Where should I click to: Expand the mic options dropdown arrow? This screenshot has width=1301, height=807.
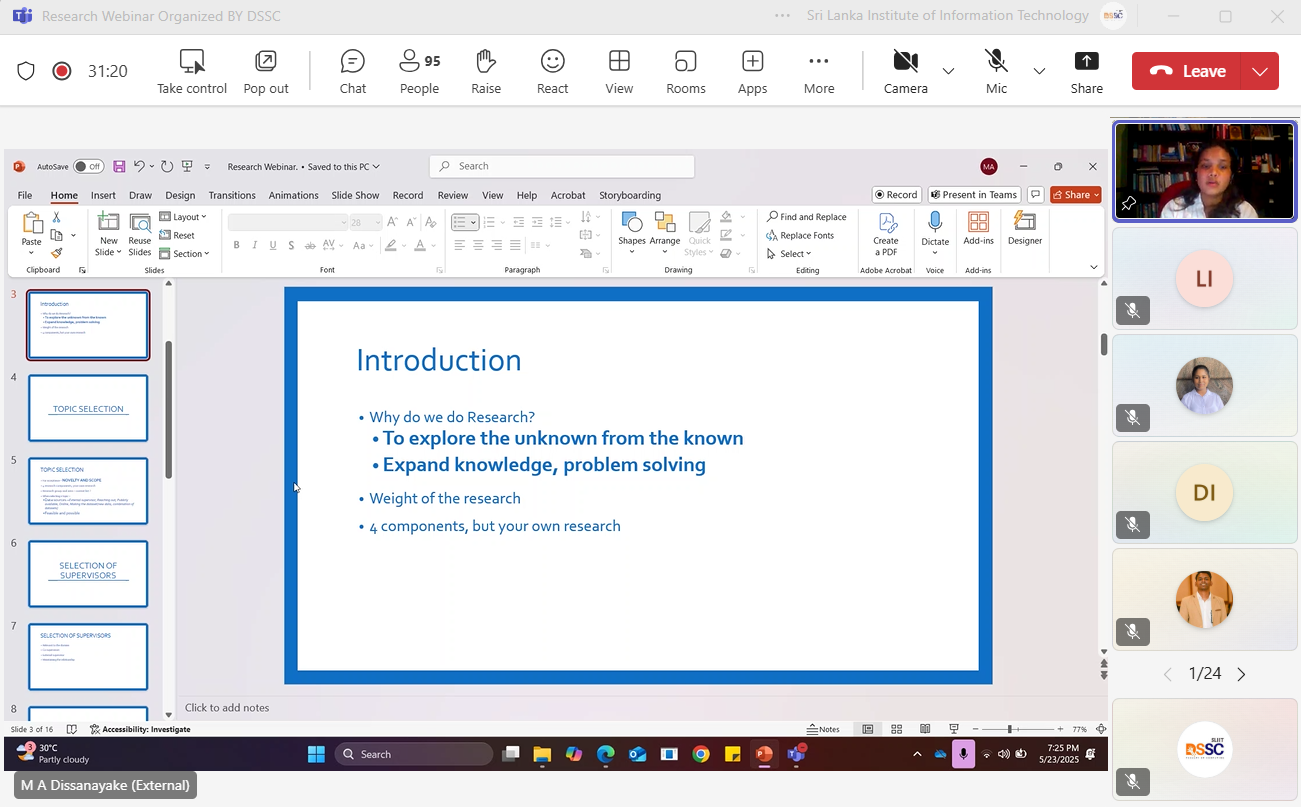(x=1039, y=71)
